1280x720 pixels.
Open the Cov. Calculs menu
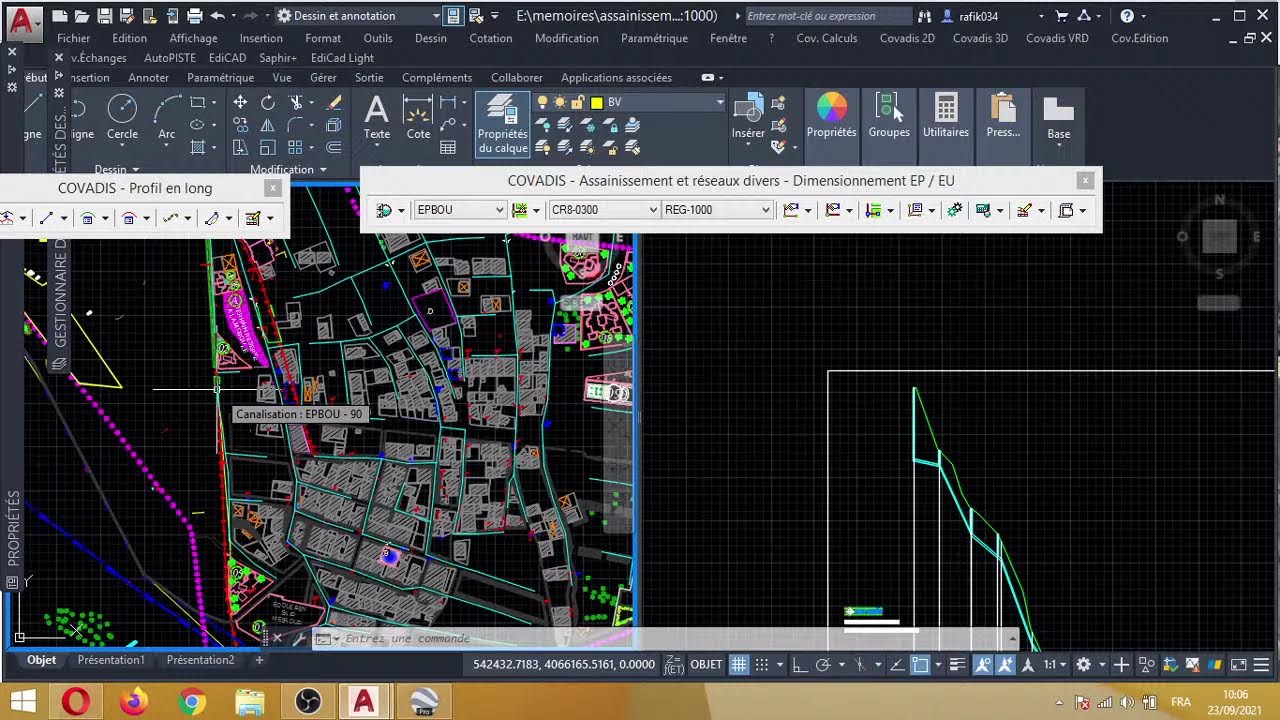point(827,38)
